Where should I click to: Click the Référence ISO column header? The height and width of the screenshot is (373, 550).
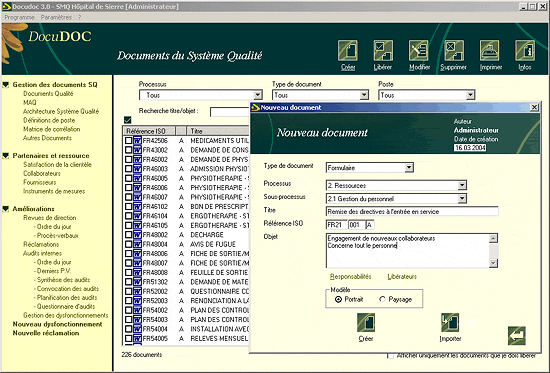[x=149, y=131]
